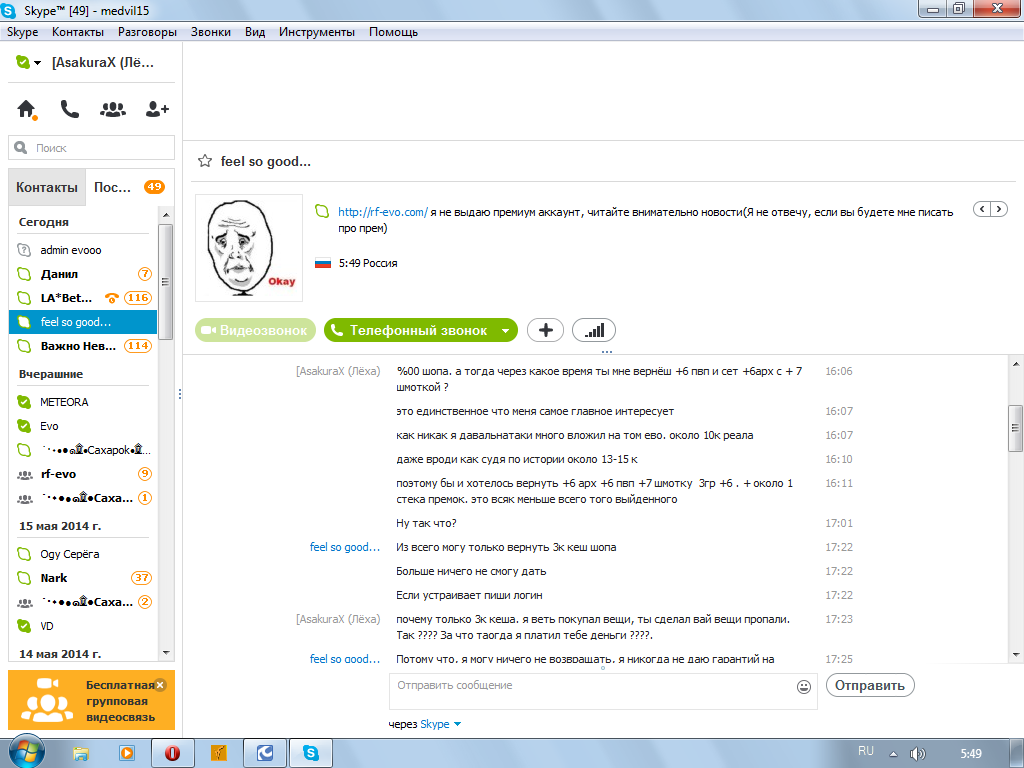This screenshot has height=768, width=1024.
Task: Open the okay-face avatar picture
Action: pos(249,248)
